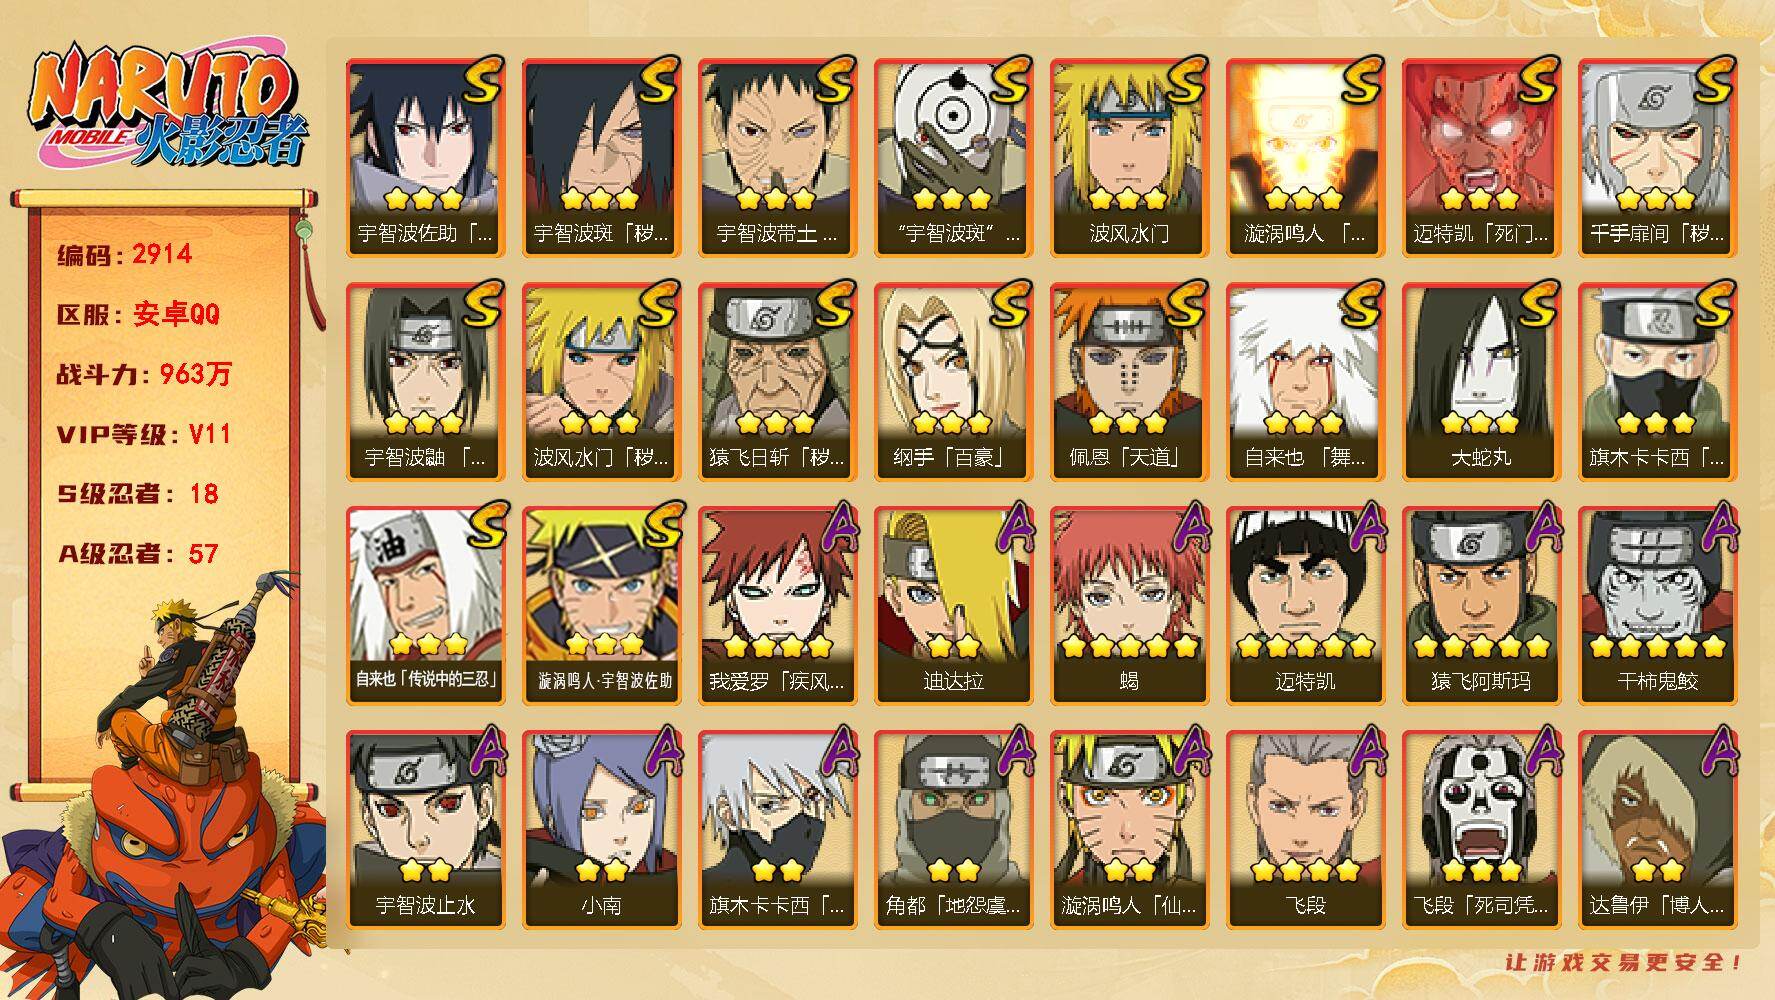1775x1000 pixels.
Task: Pick the 干柿鬼鲛 ninja card
Action: tap(1657, 606)
